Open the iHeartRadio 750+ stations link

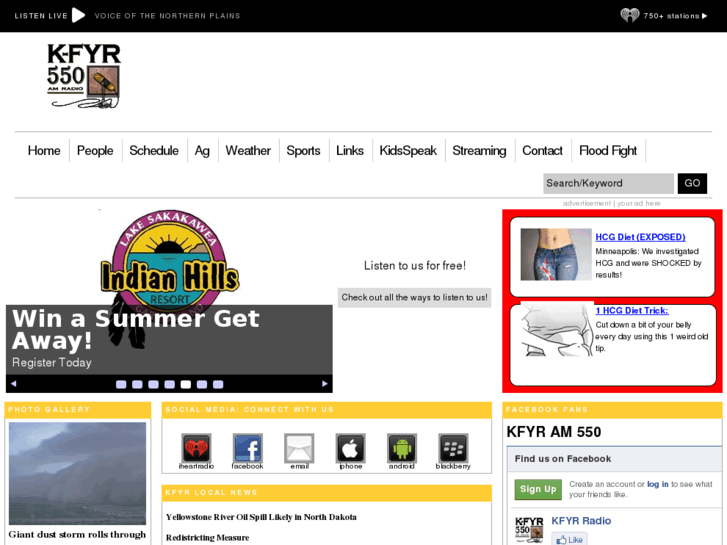click(x=664, y=16)
